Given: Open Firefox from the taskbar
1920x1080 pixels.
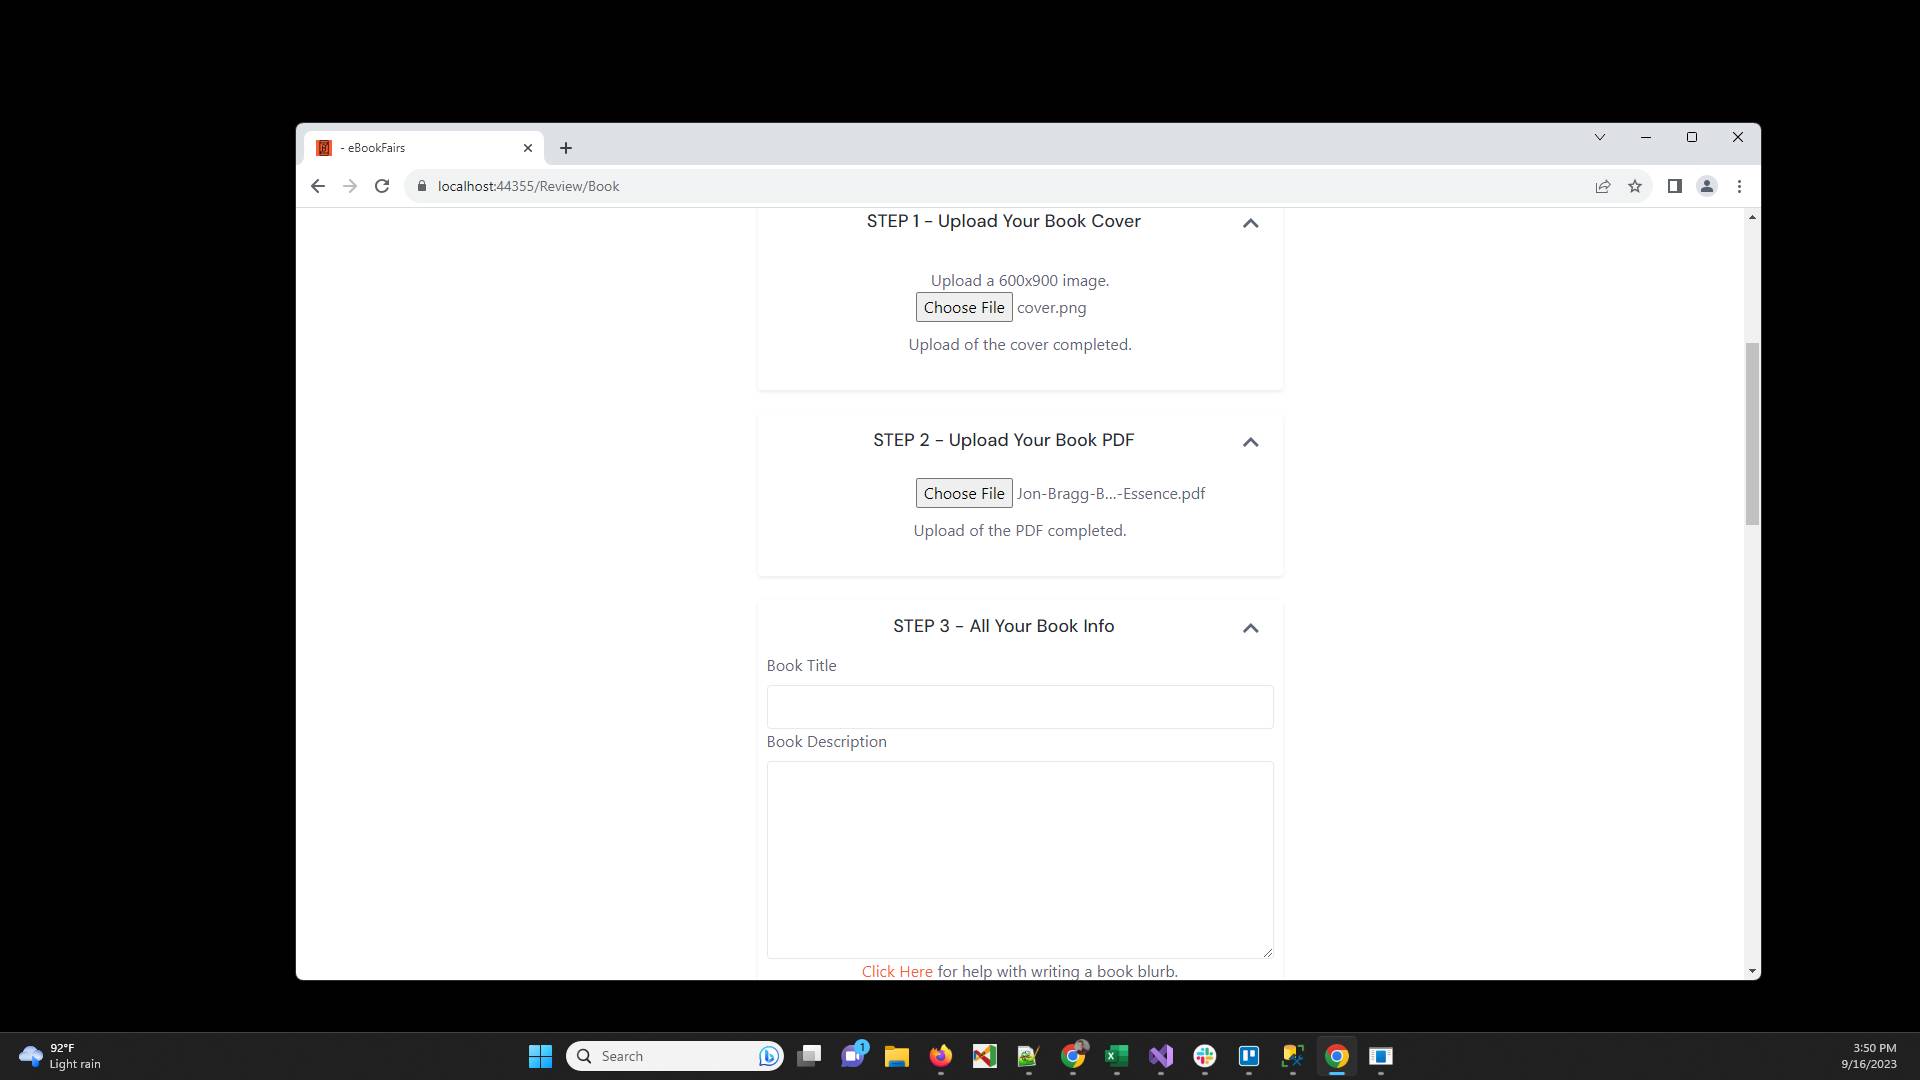Looking at the screenshot, I should pos(940,1056).
